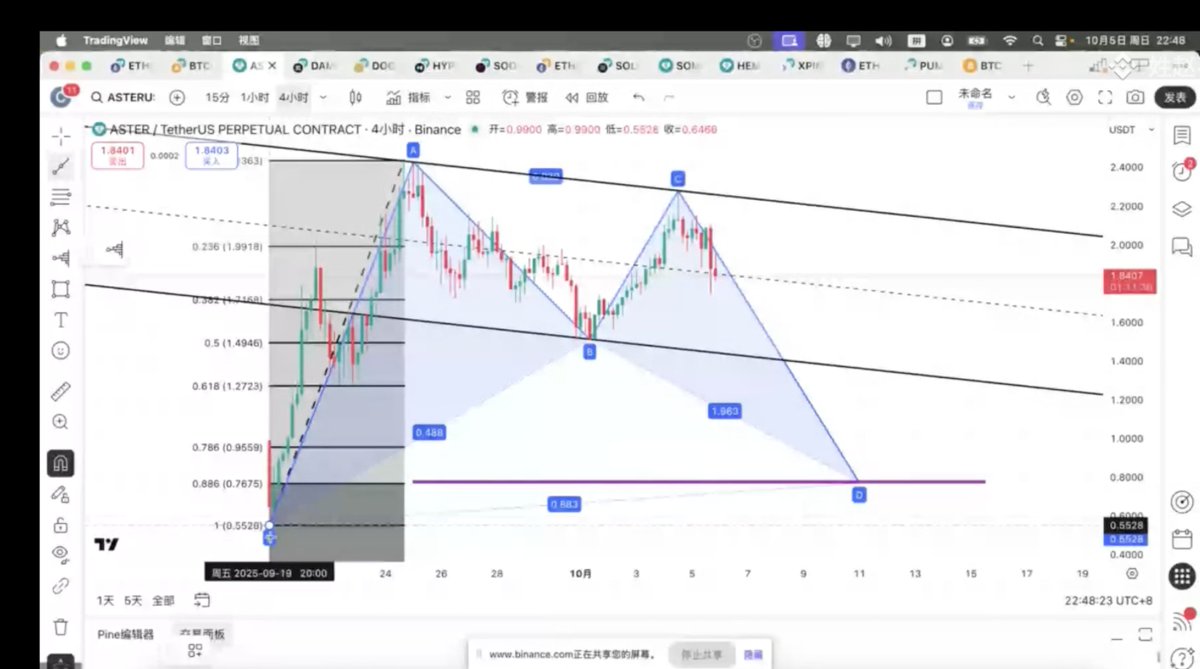The width and height of the screenshot is (1200, 669).
Task: Switch to the 15分 timeframe
Action: [x=217, y=97]
